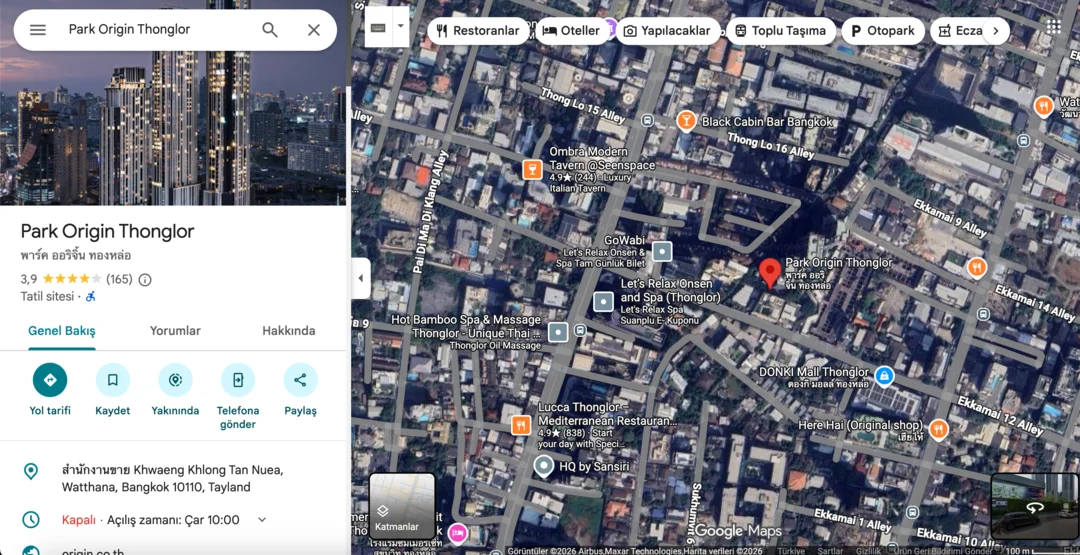The width and height of the screenshot is (1080, 555).
Task: Open the Katmanlar layers thumbnail
Action: coord(402,506)
